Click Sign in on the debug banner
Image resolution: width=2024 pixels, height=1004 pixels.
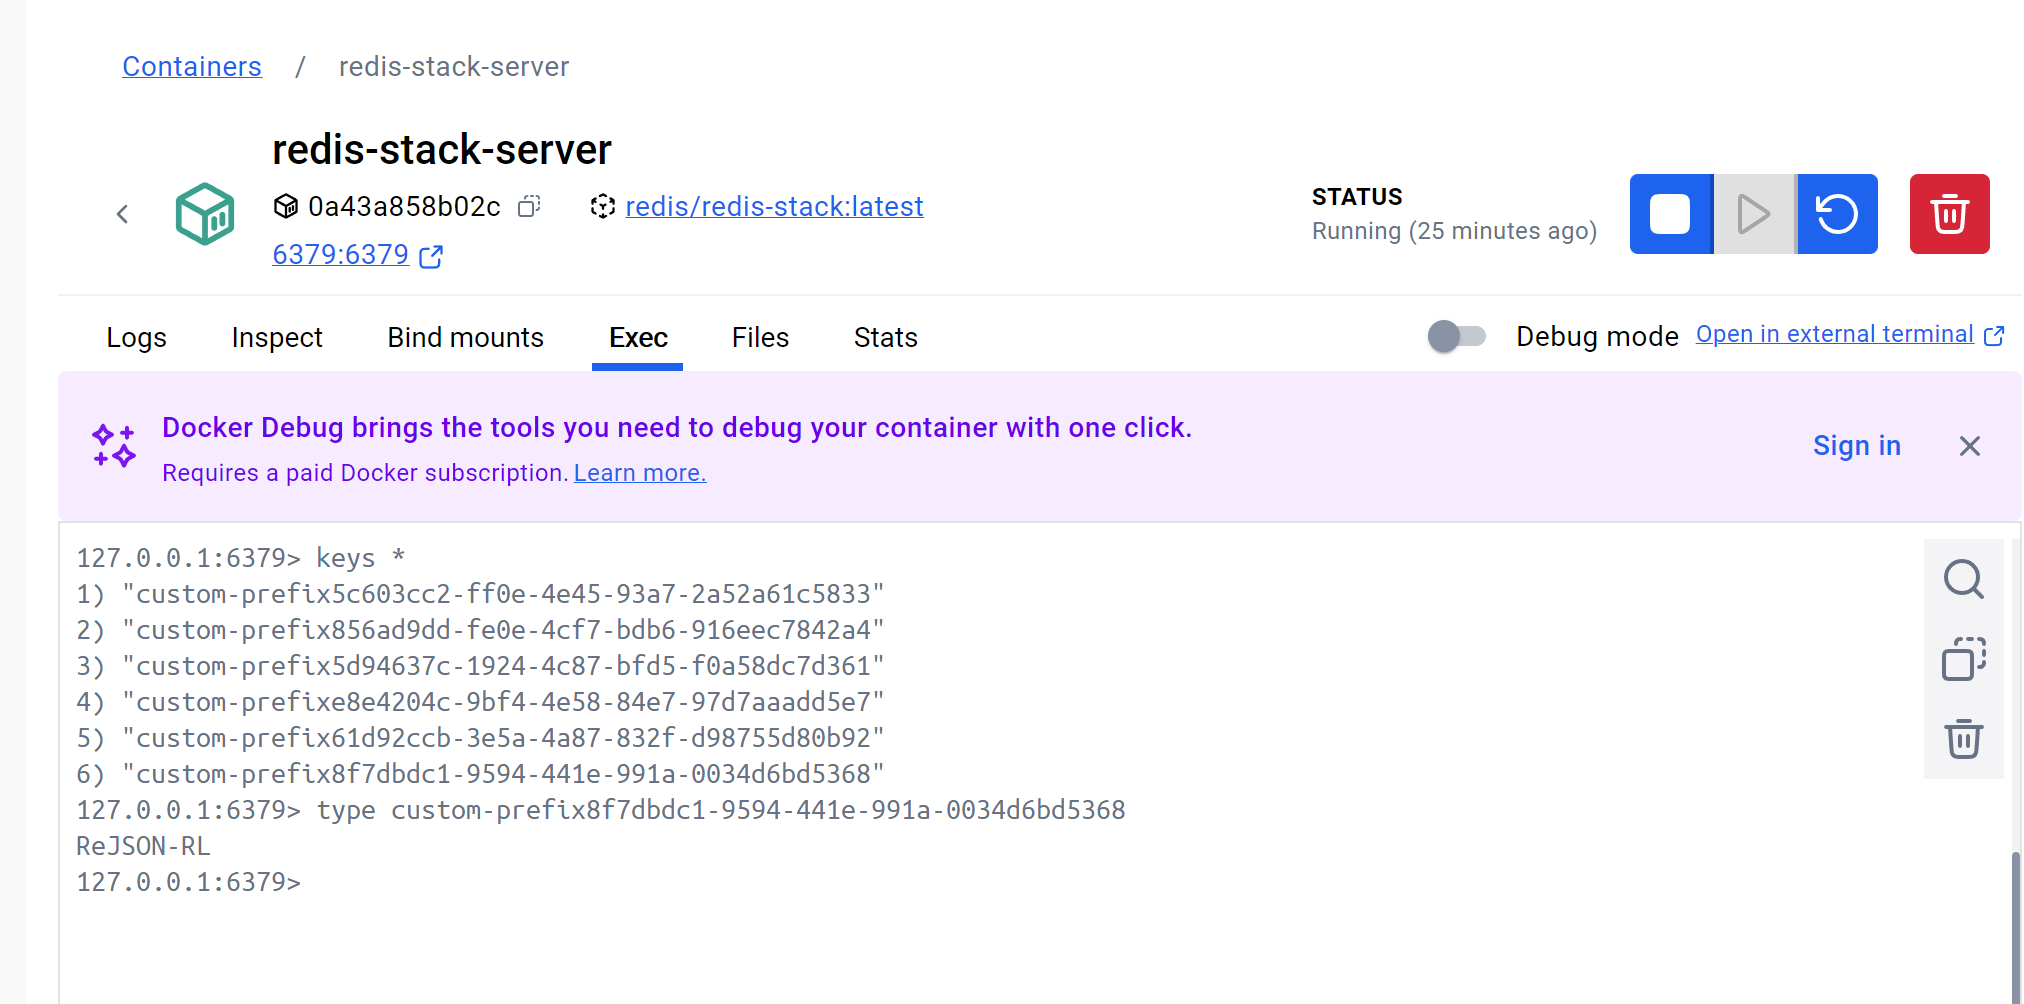1857,446
